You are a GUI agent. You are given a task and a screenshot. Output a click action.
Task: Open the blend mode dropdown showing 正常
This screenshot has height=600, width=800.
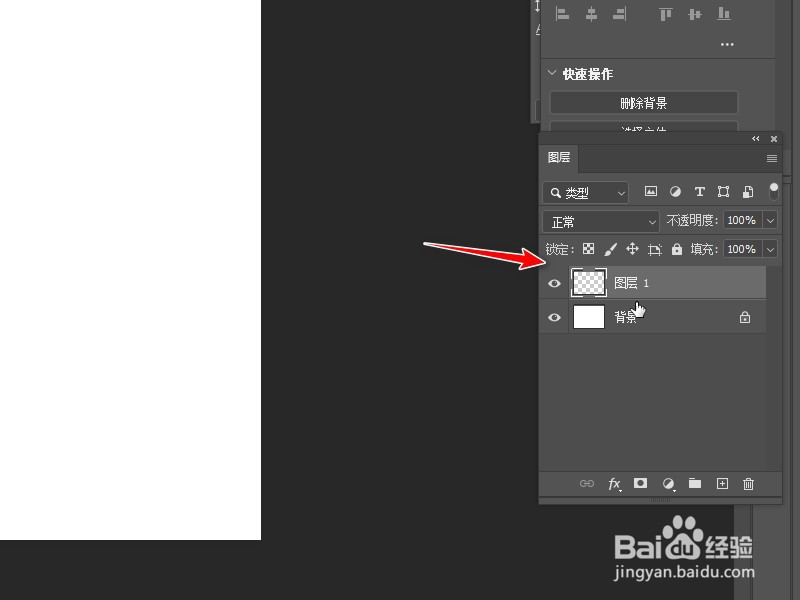coord(600,220)
